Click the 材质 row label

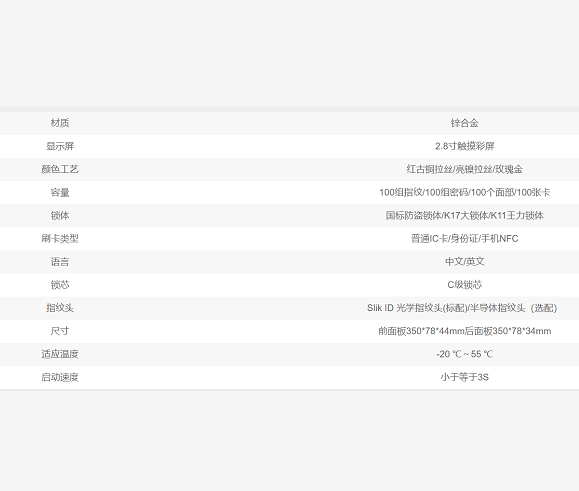pyautogui.click(x=60, y=123)
